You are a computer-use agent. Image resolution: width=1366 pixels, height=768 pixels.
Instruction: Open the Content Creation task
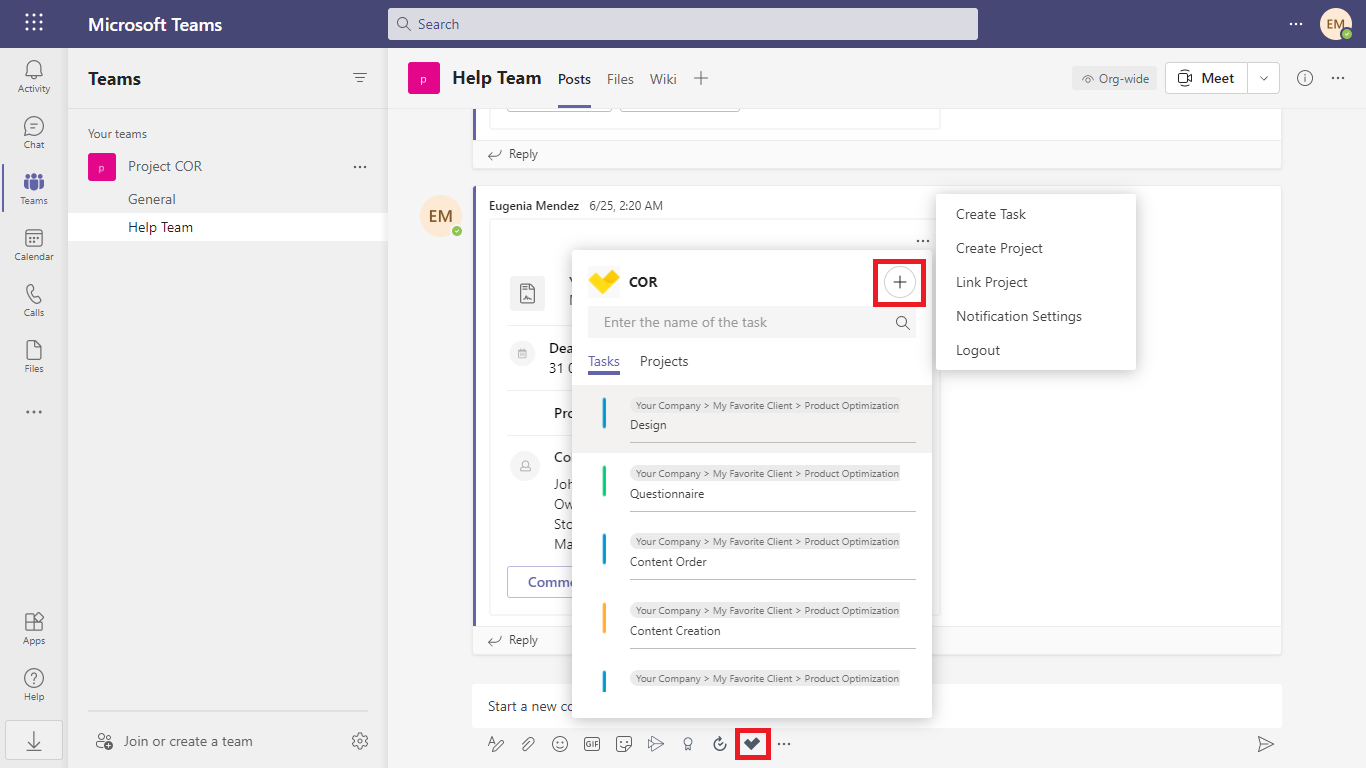(752, 624)
